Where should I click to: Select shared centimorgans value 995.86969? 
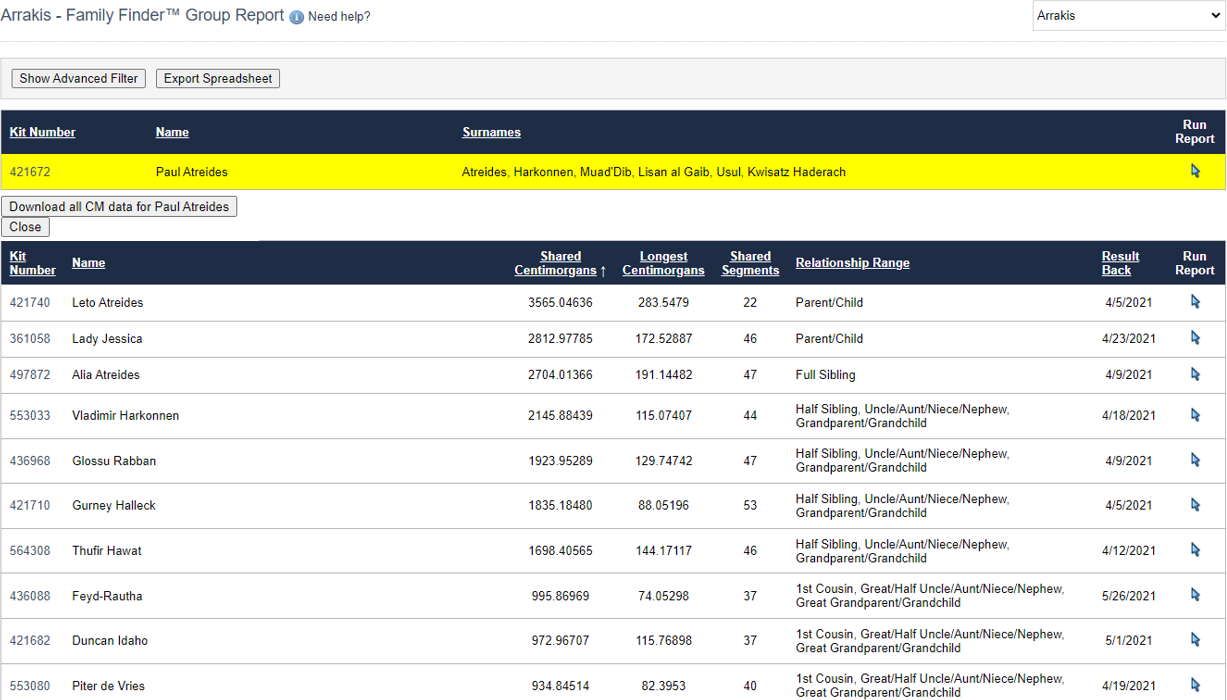tap(560, 596)
